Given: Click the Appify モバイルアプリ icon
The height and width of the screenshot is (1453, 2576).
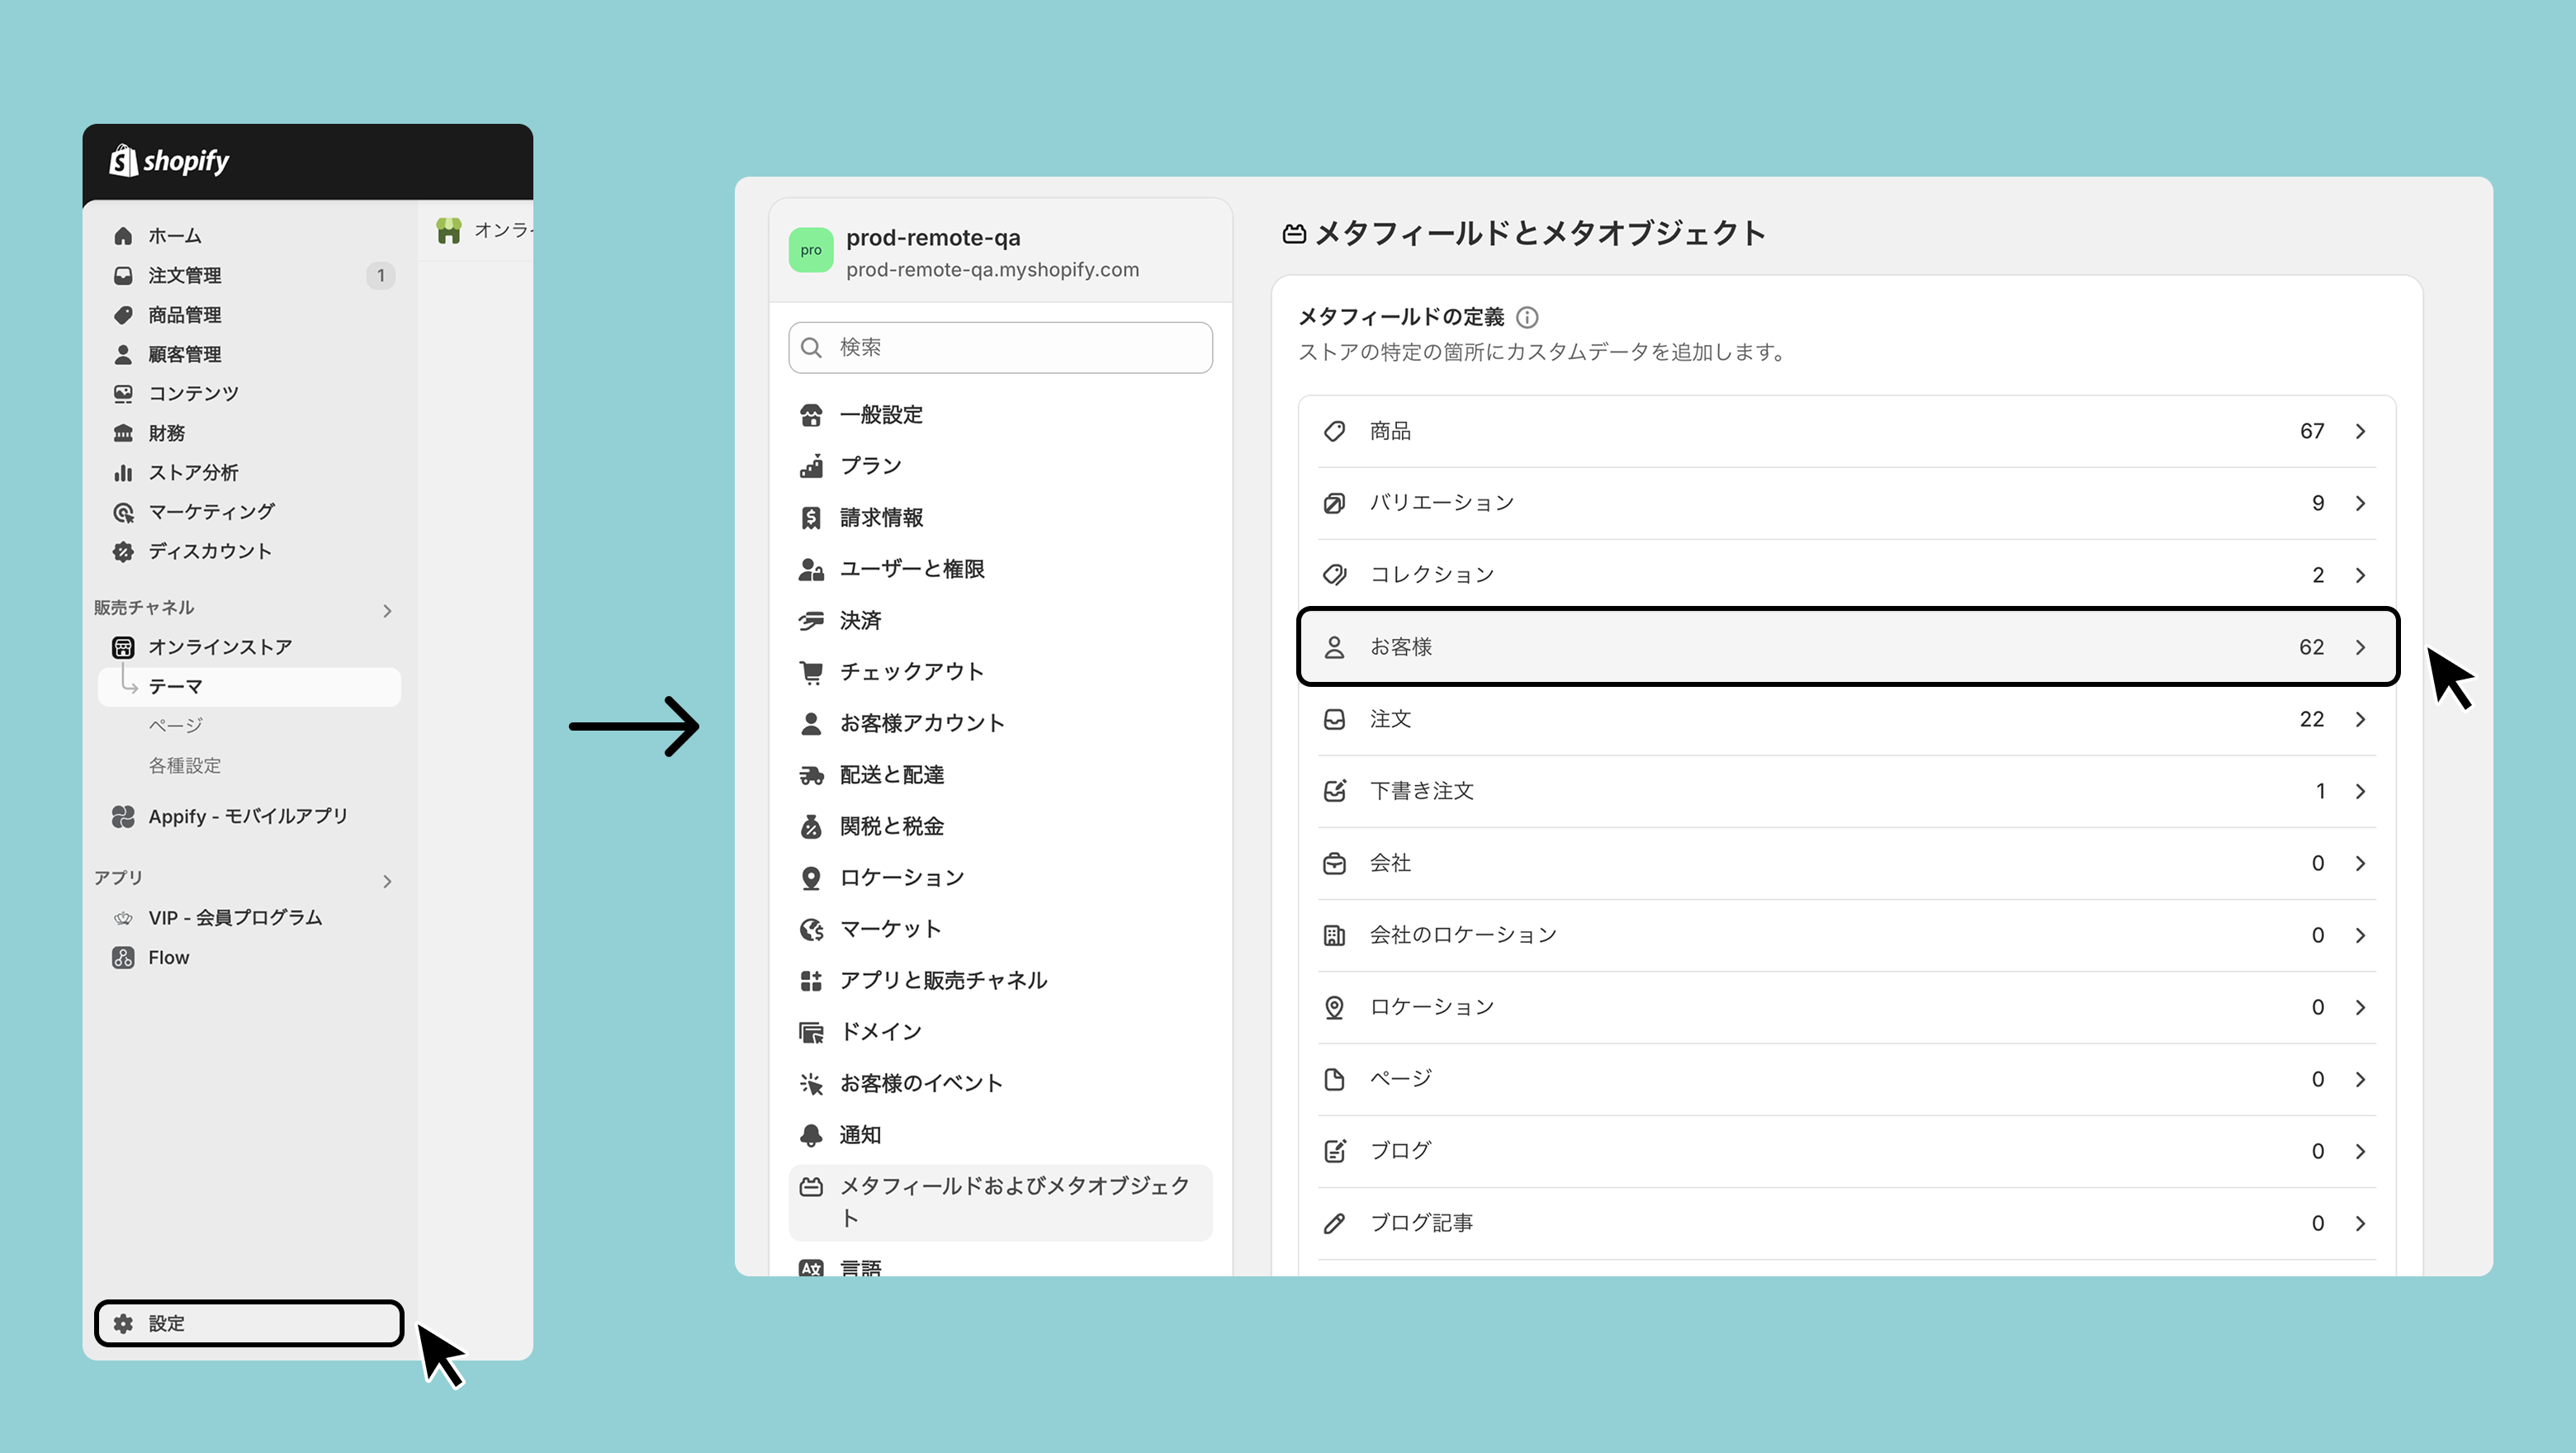Looking at the screenshot, I should (x=123, y=816).
